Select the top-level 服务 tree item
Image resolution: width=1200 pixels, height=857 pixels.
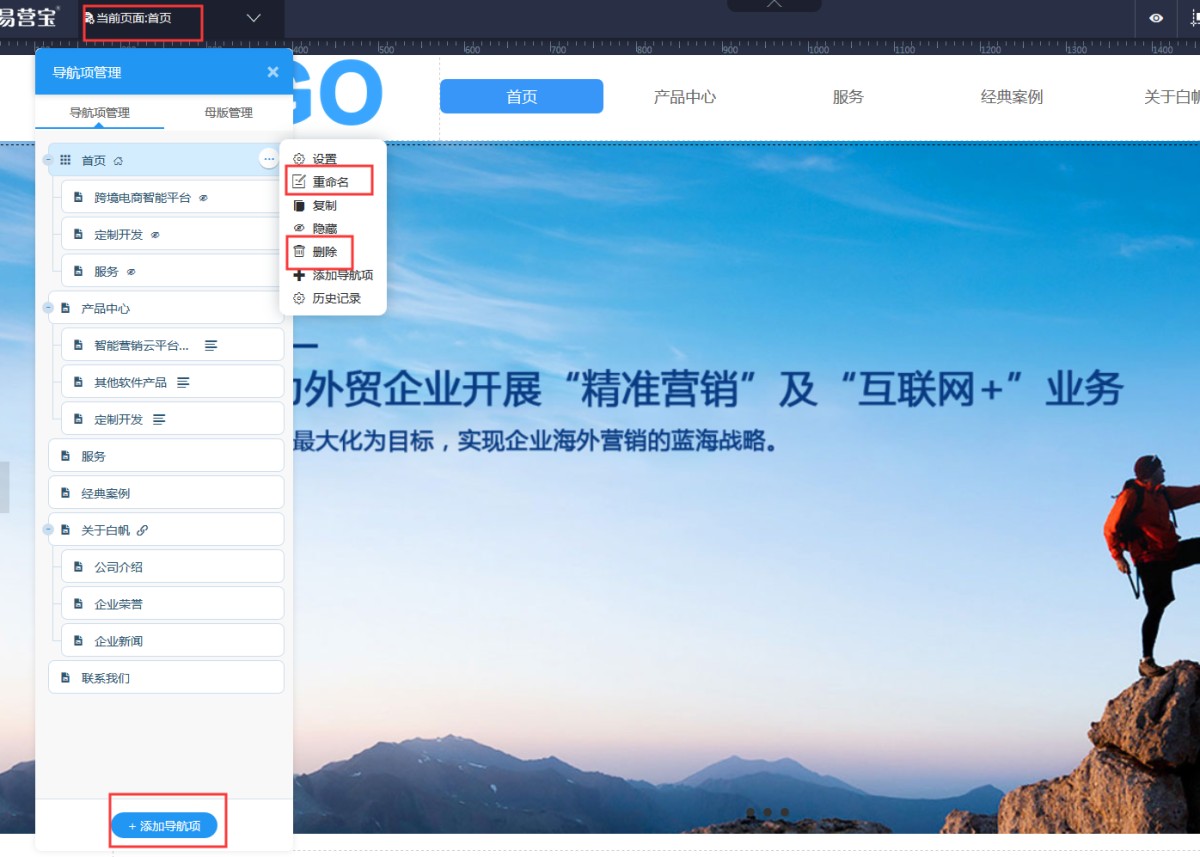pyautogui.click(x=166, y=456)
